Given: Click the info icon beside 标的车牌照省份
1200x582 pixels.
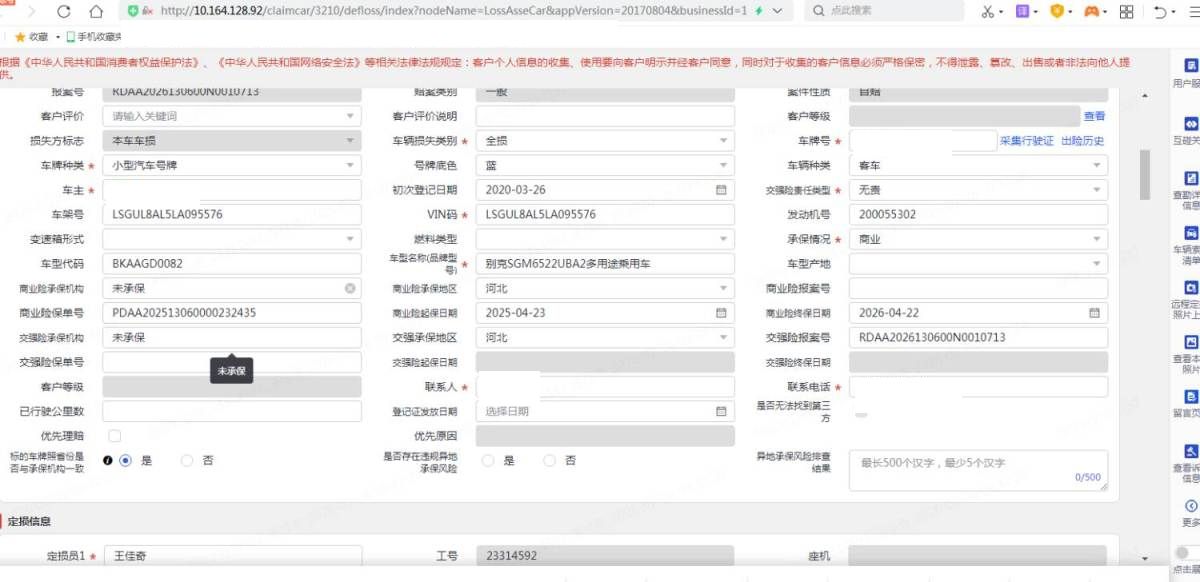Looking at the screenshot, I should tap(108, 461).
